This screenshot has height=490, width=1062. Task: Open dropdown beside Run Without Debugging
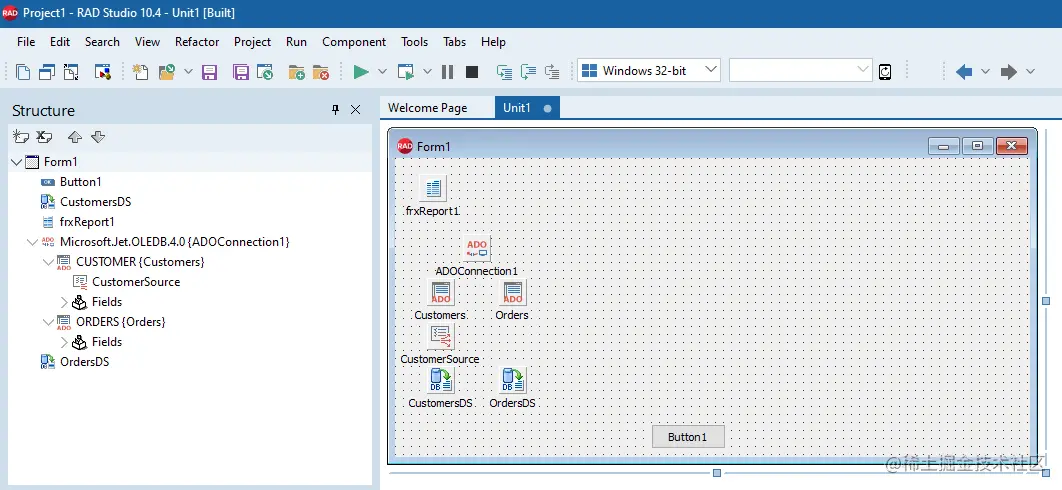click(x=427, y=72)
